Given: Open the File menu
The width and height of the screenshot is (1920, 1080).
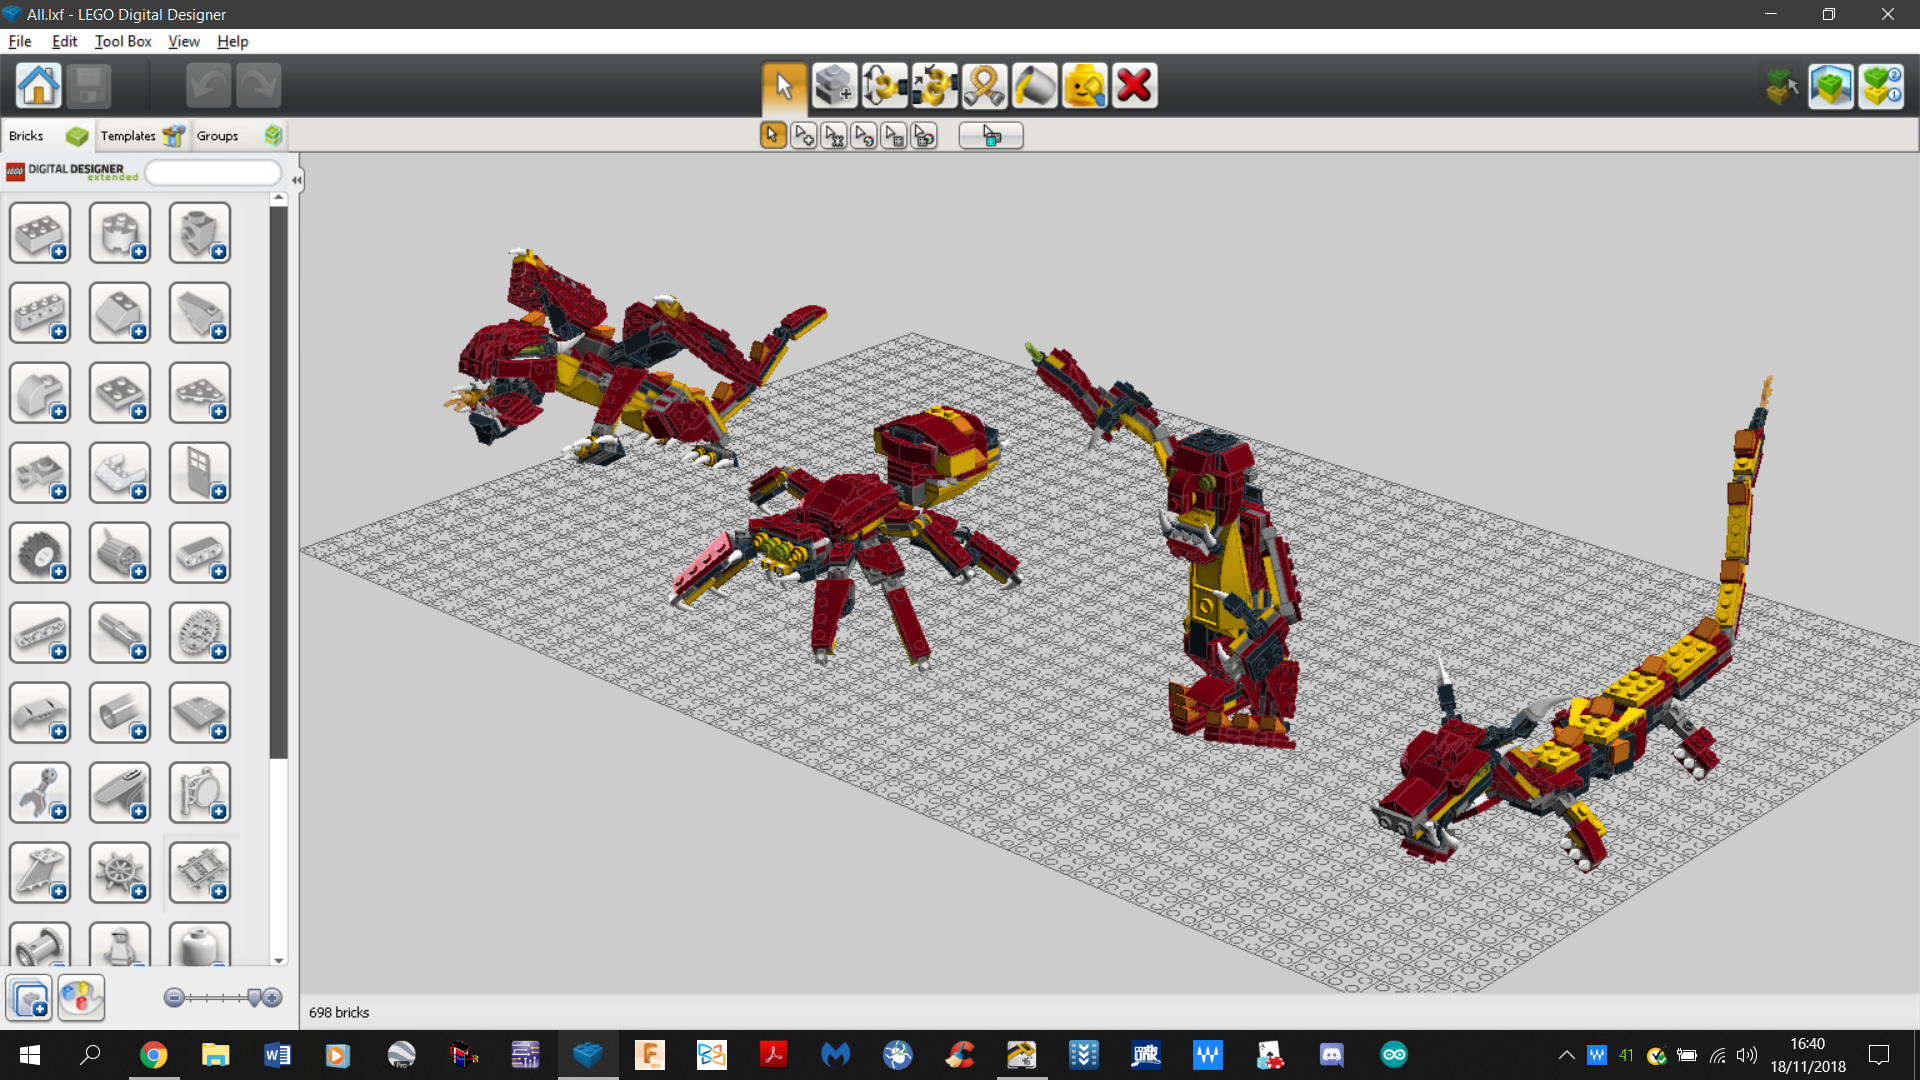Looking at the screenshot, I should click(x=20, y=41).
